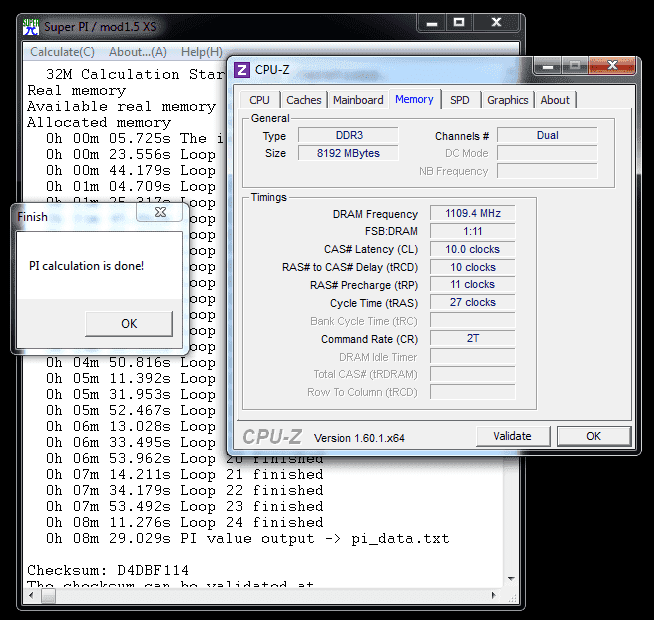Click the Super PI scroll right arrow
Viewport: 654px width, 620px height.
[x=494, y=595]
